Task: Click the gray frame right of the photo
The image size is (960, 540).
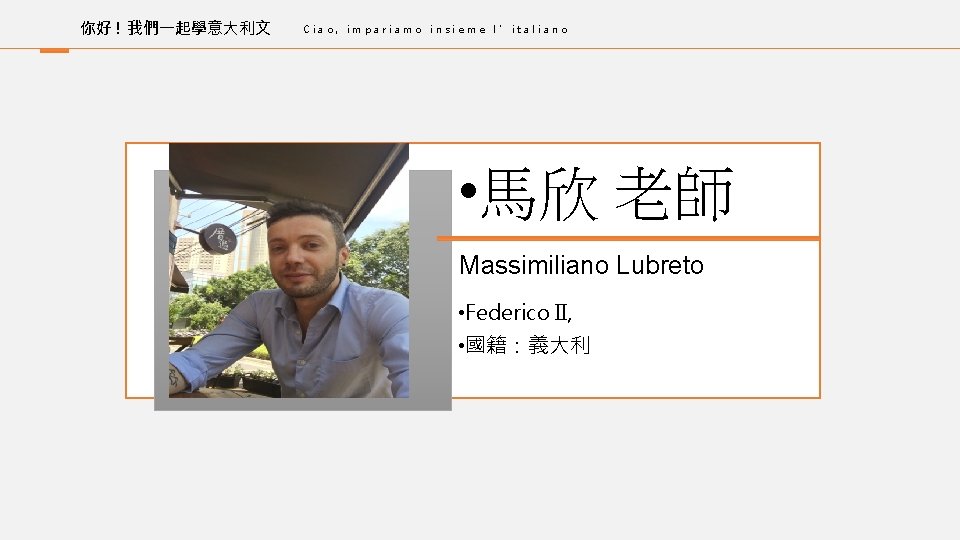Action: (430, 290)
